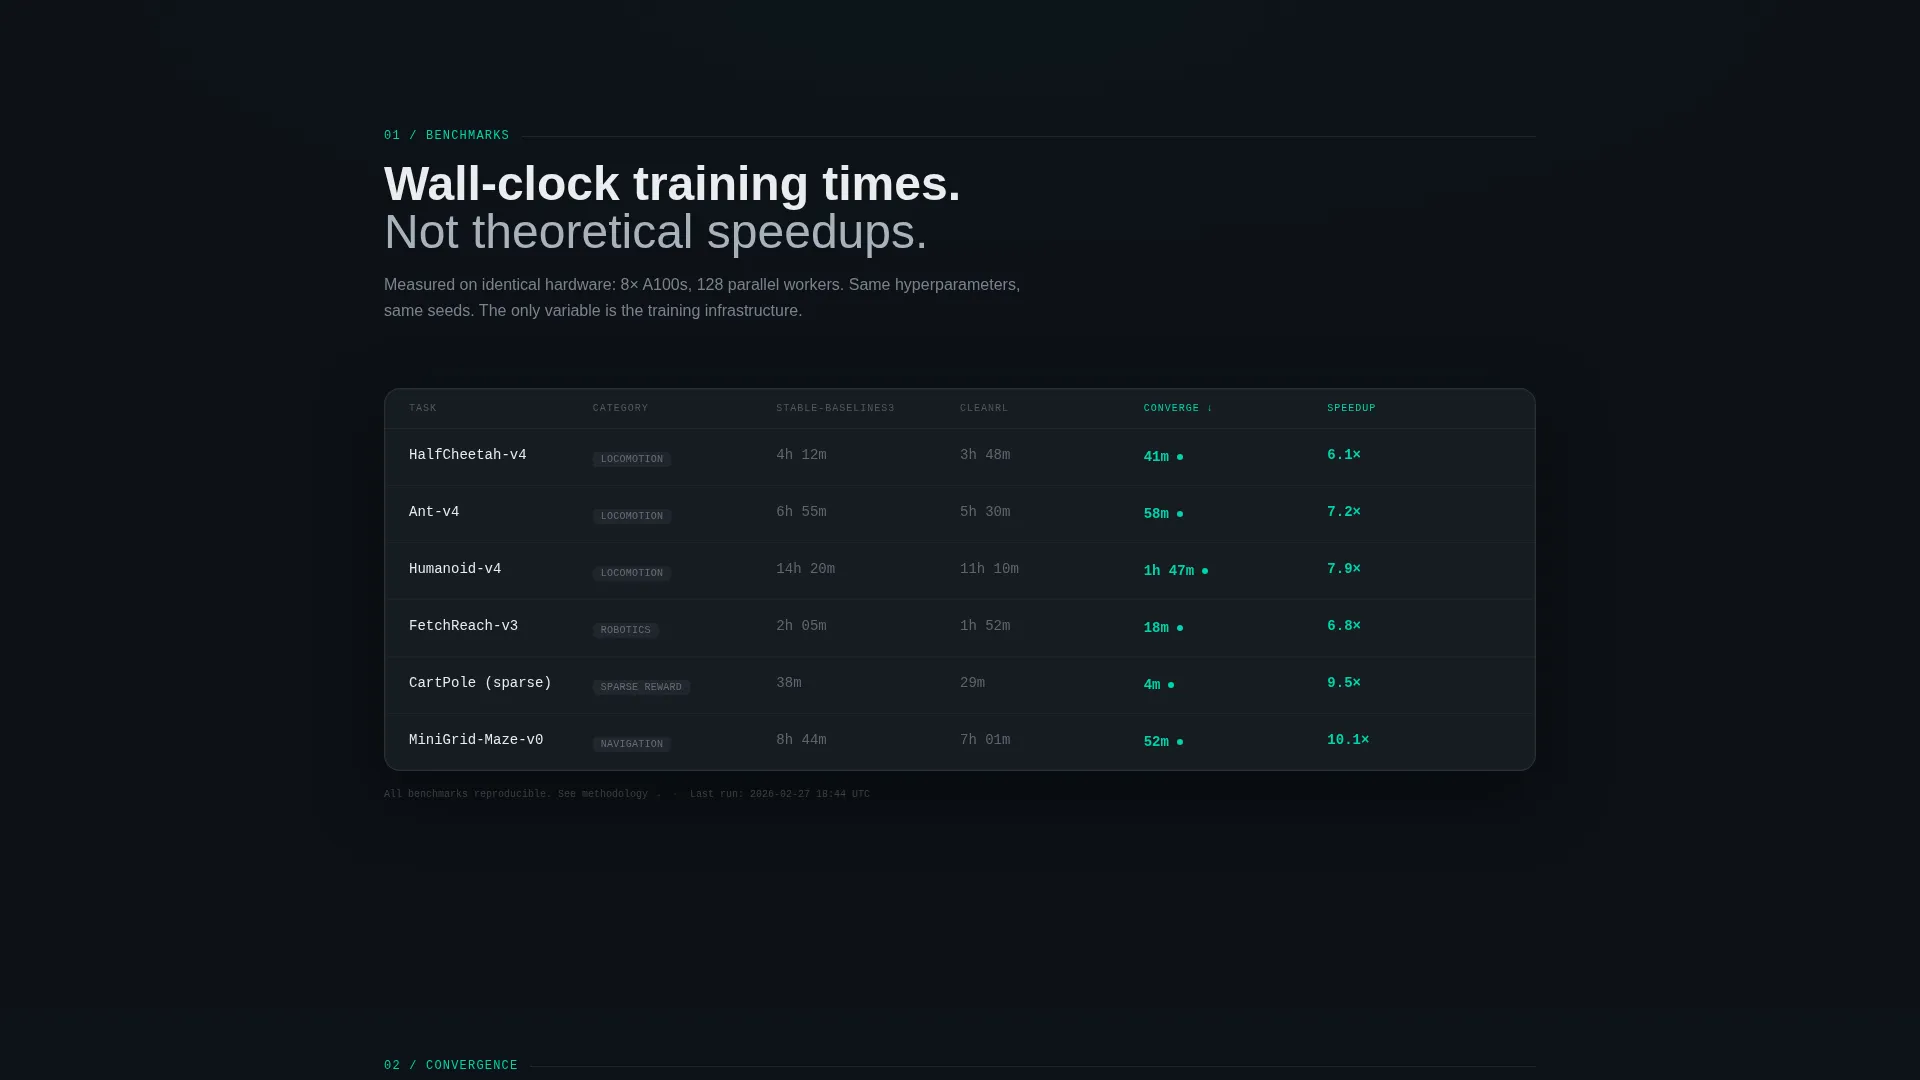Click the 5h 30m CleanRL time
1920x1080 pixels.
985,512
